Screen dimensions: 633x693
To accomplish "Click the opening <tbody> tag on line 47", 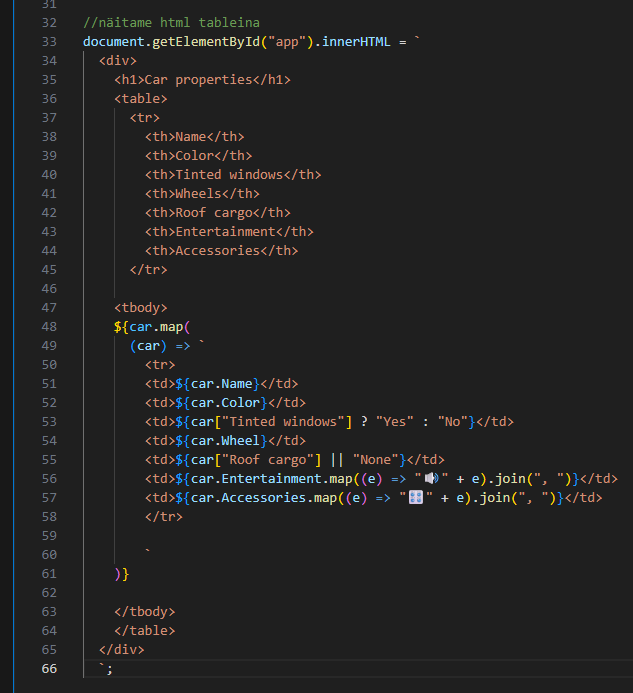I will (x=141, y=308).
